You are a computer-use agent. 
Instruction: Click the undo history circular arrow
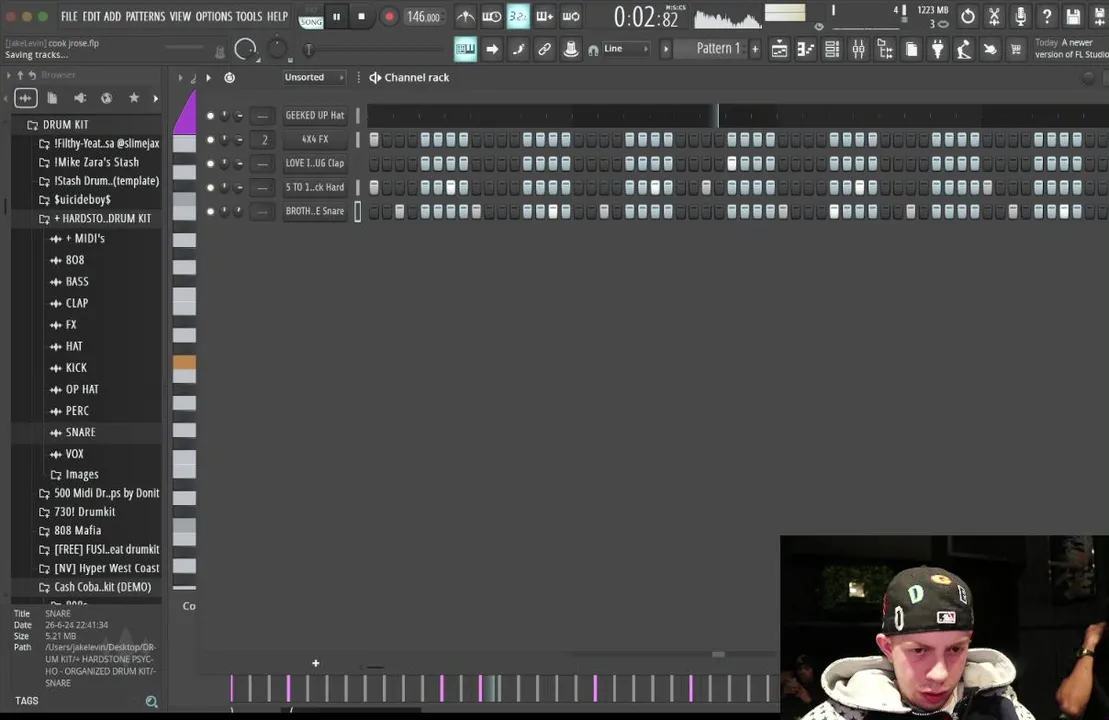pos(968,16)
